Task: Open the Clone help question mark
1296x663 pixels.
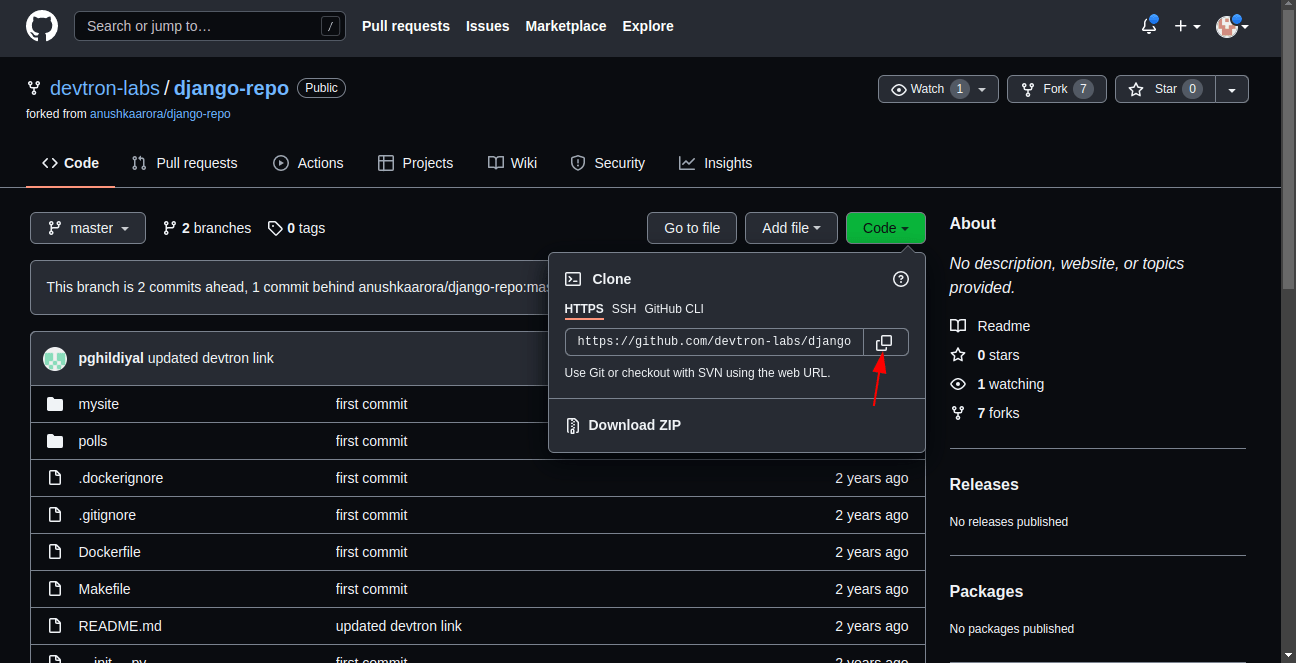Action: pos(901,279)
